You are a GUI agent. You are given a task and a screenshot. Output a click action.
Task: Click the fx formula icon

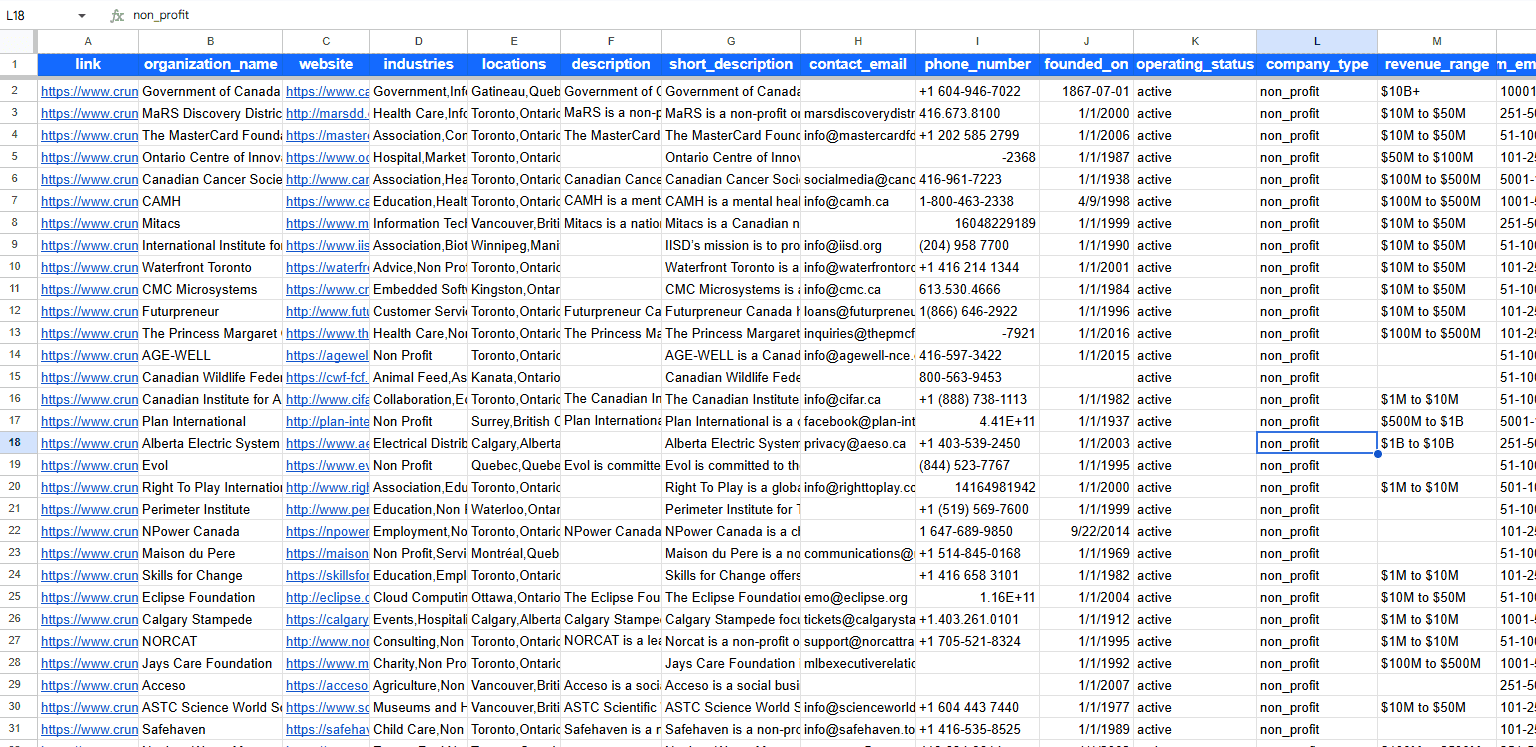(117, 16)
